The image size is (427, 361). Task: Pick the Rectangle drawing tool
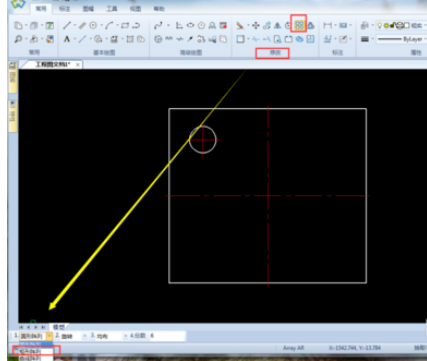click(x=125, y=25)
